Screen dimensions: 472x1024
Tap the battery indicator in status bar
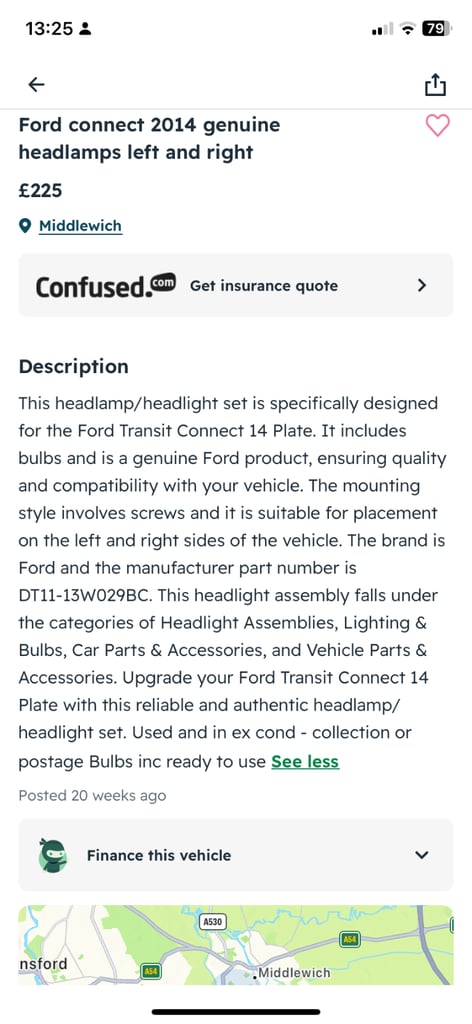click(x=435, y=28)
